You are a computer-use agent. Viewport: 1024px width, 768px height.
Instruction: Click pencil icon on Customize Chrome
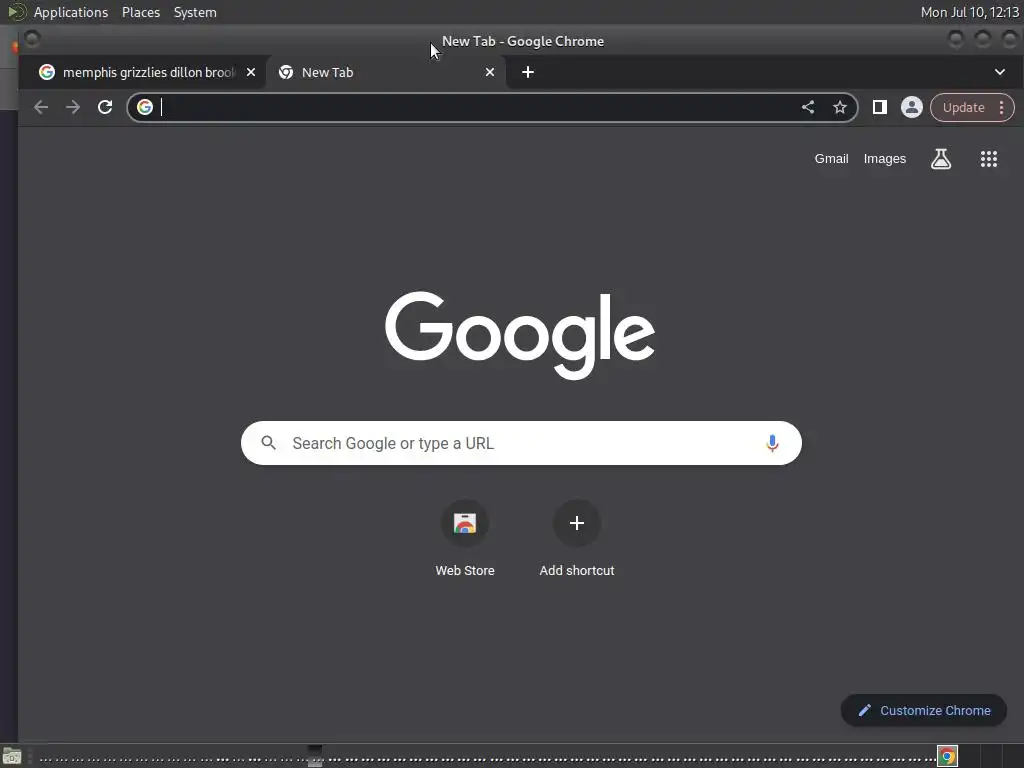(865, 711)
